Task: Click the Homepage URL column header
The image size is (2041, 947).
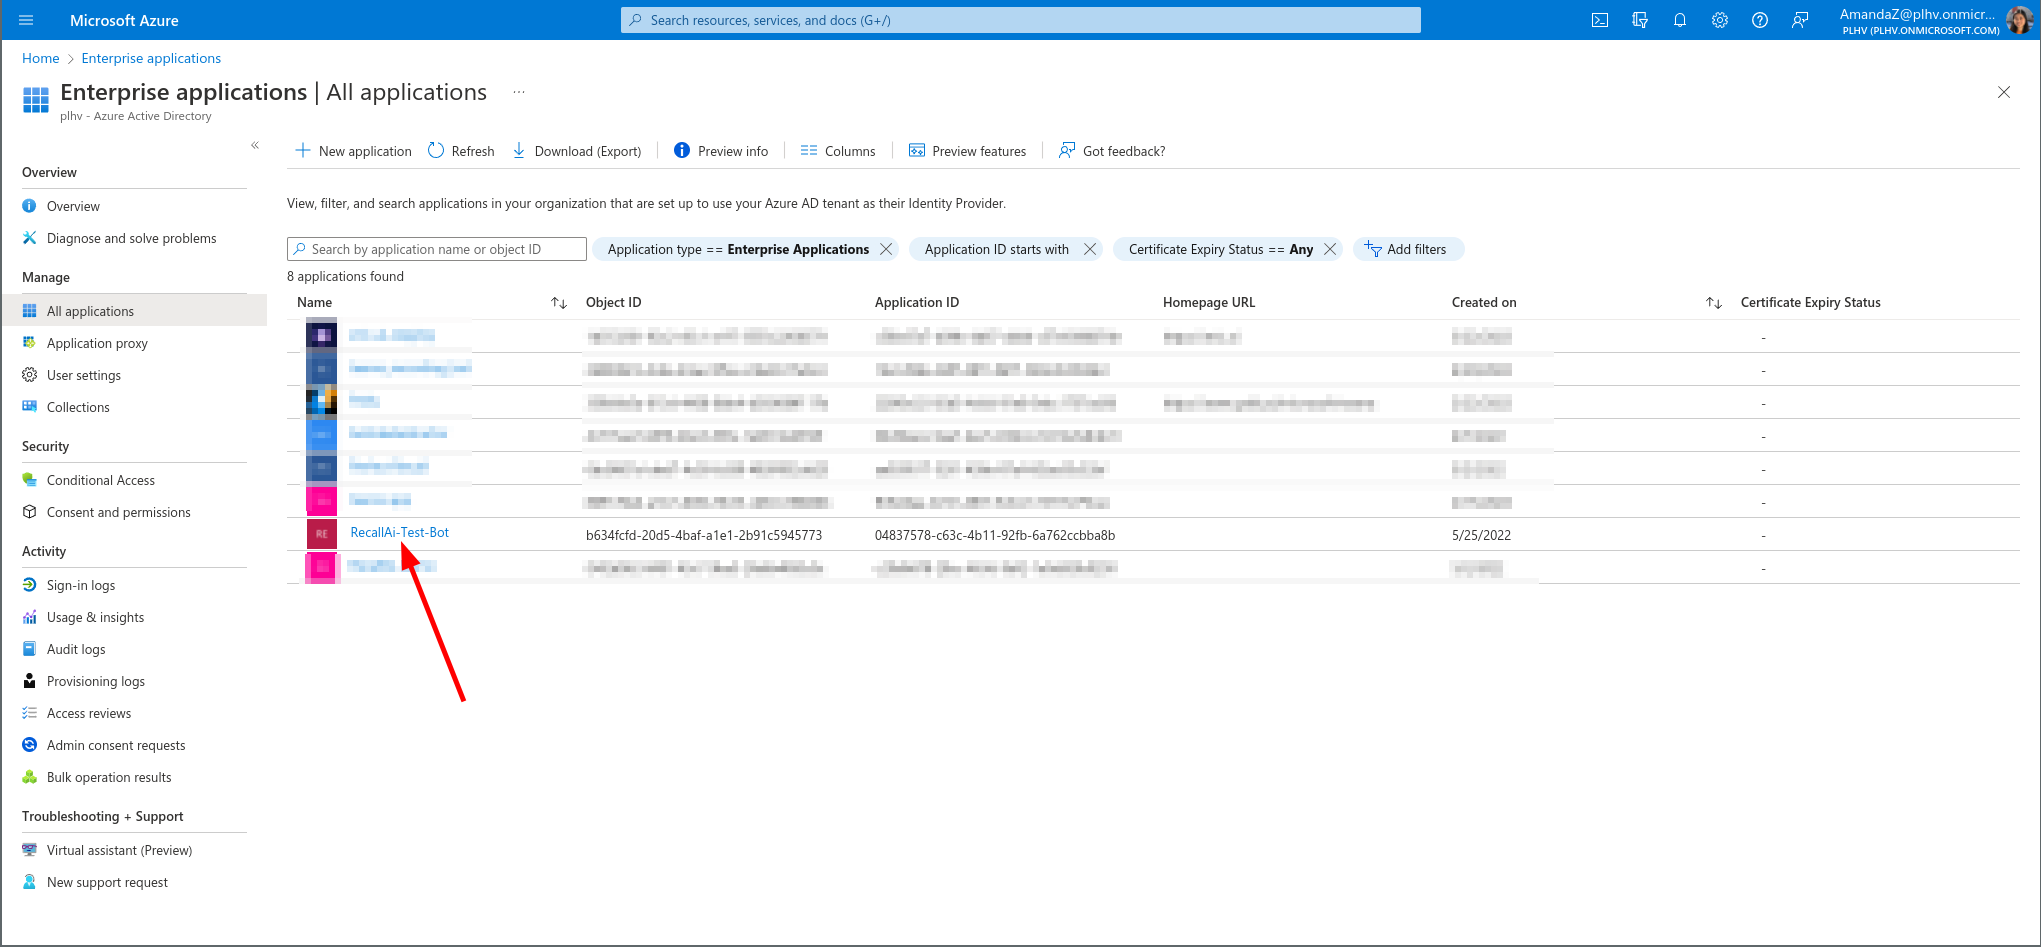Action: [1209, 302]
